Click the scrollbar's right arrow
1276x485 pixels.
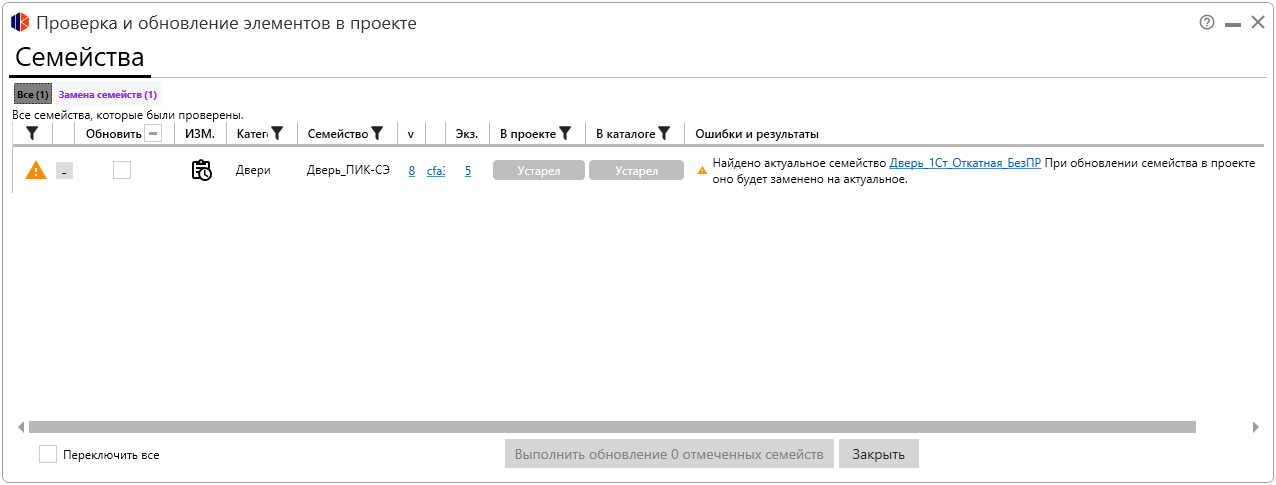tap(1256, 427)
